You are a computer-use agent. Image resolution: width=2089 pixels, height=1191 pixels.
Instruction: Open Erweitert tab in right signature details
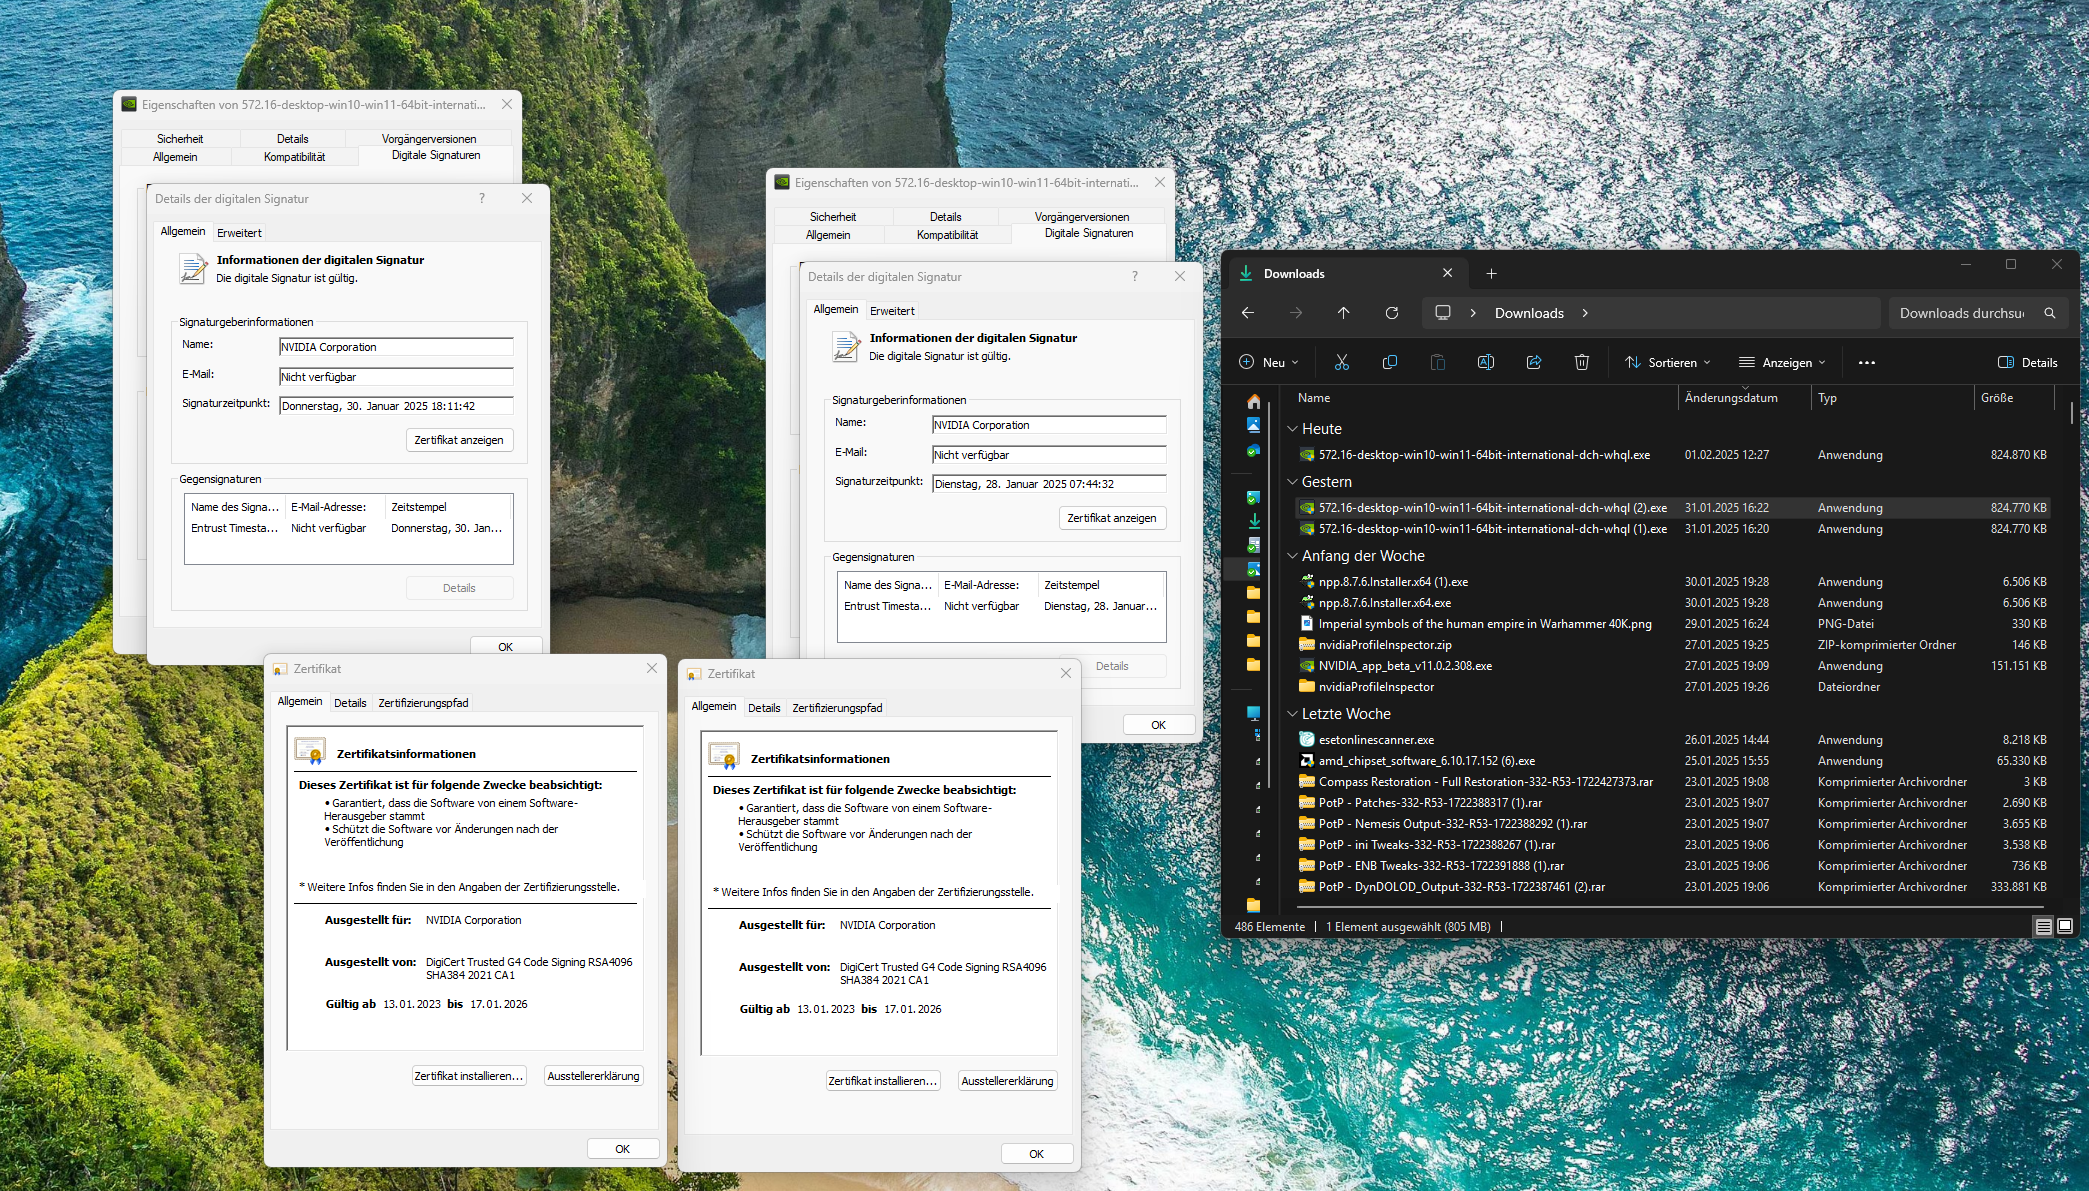click(x=892, y=311)
